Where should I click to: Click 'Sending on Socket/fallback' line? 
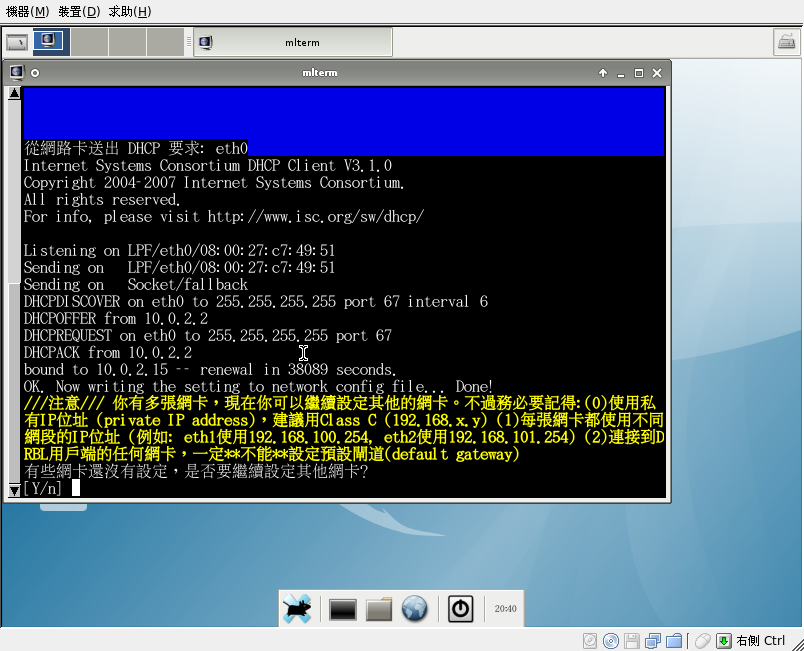coord(136,284)
